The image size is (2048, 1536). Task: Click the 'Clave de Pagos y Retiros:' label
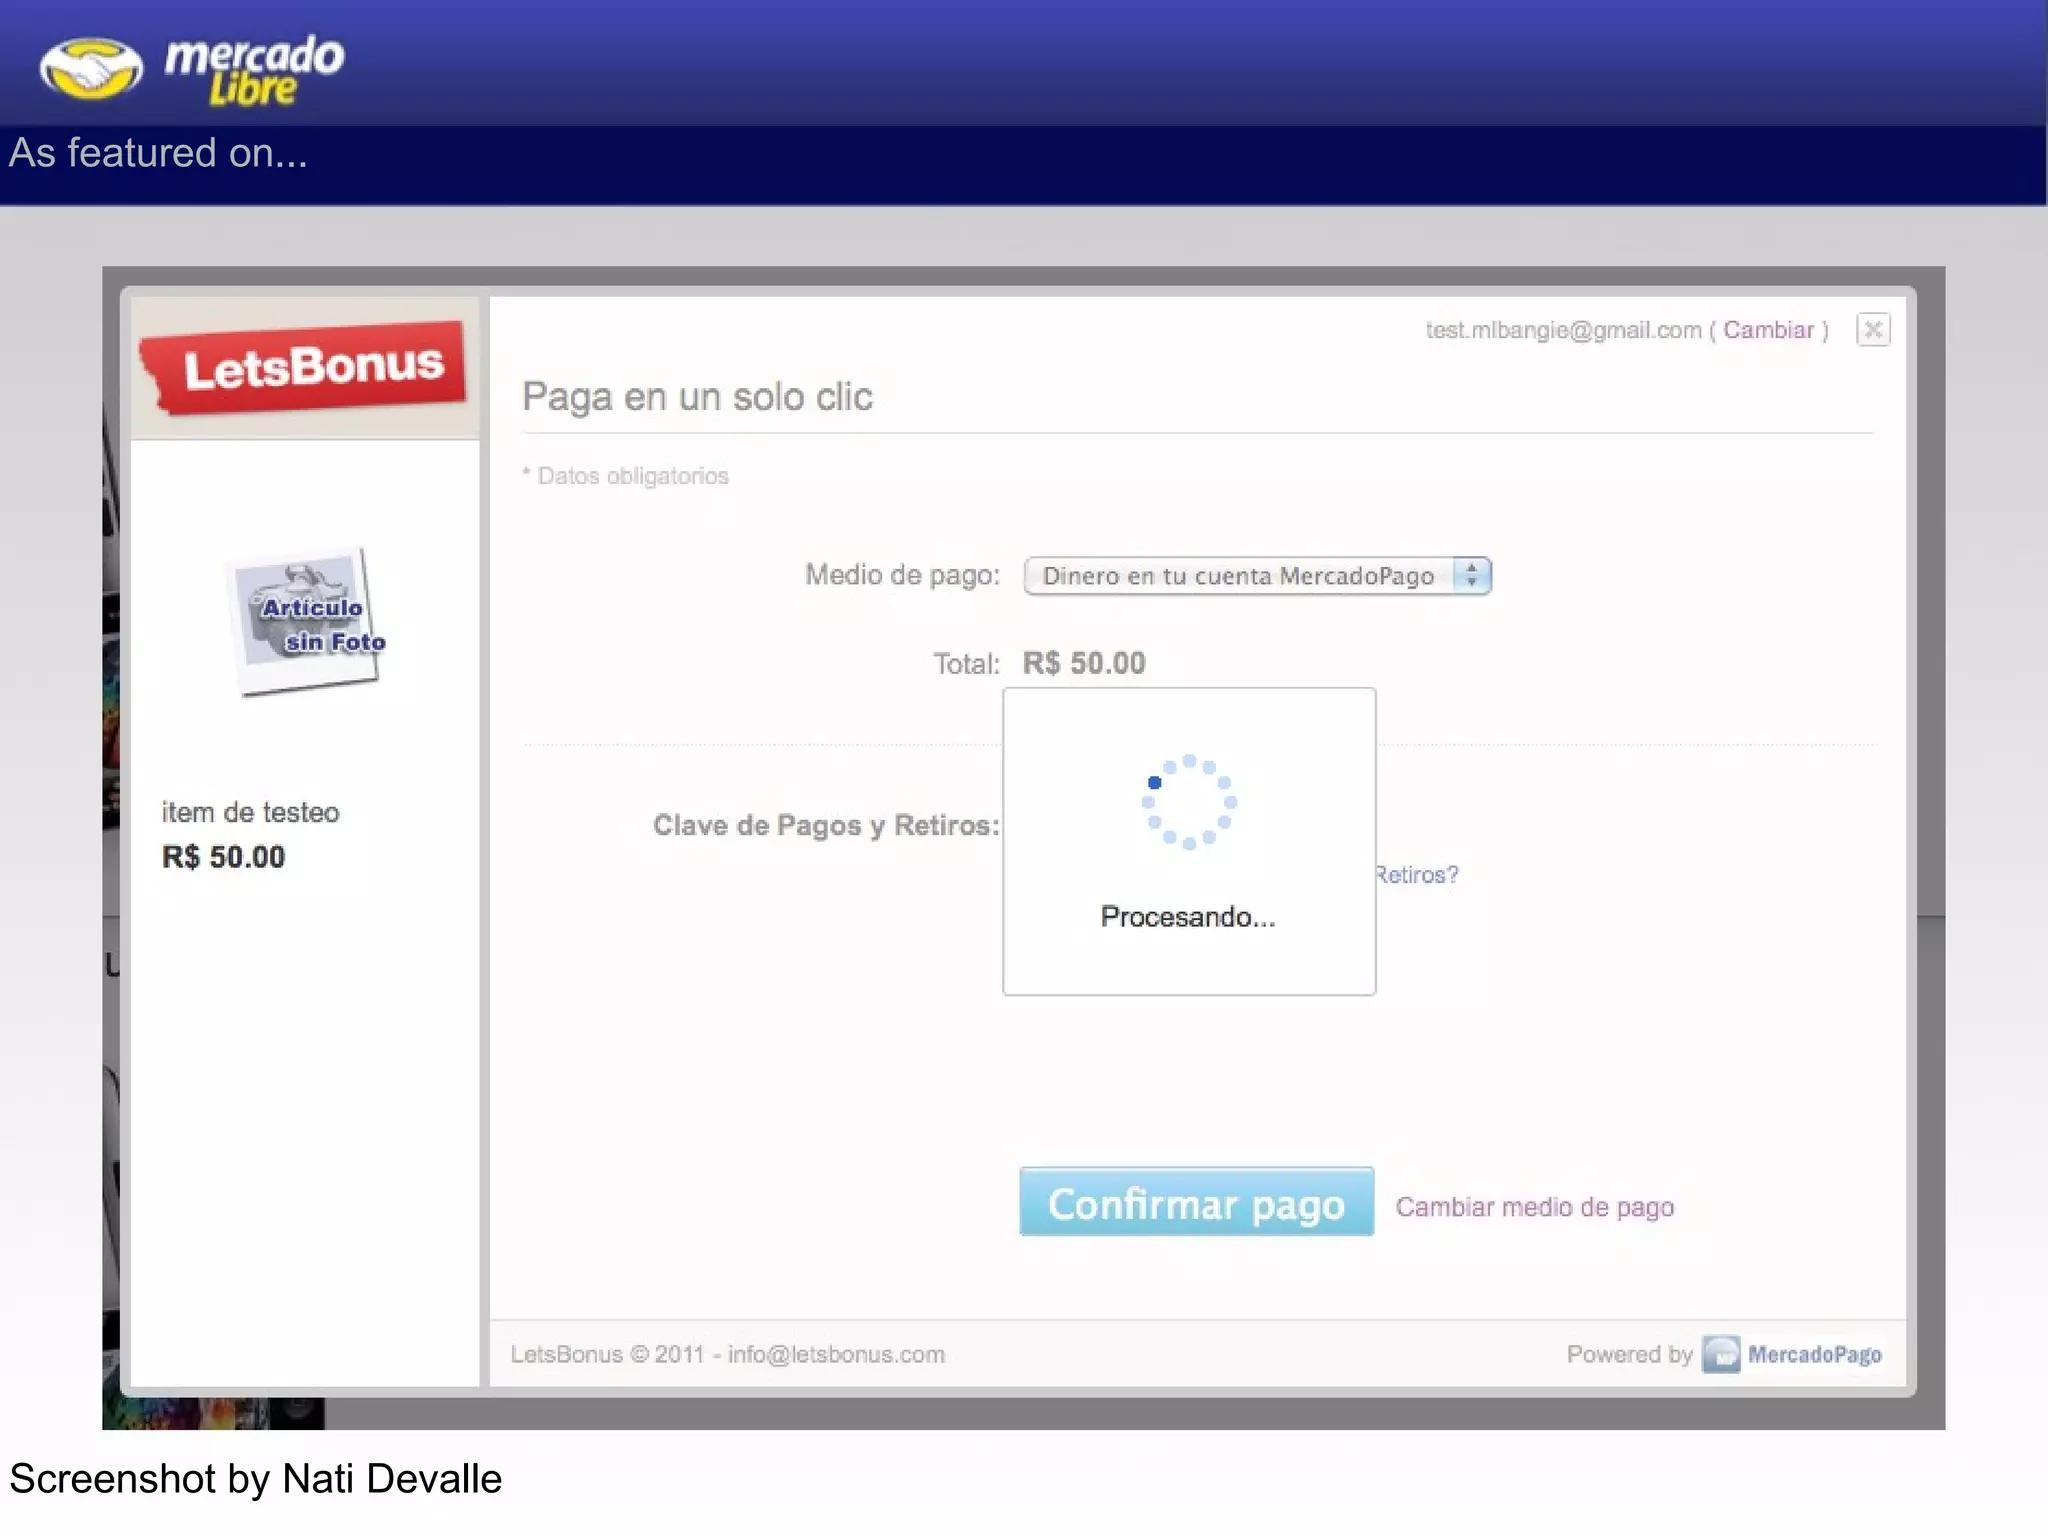click(x=826, y=825)
